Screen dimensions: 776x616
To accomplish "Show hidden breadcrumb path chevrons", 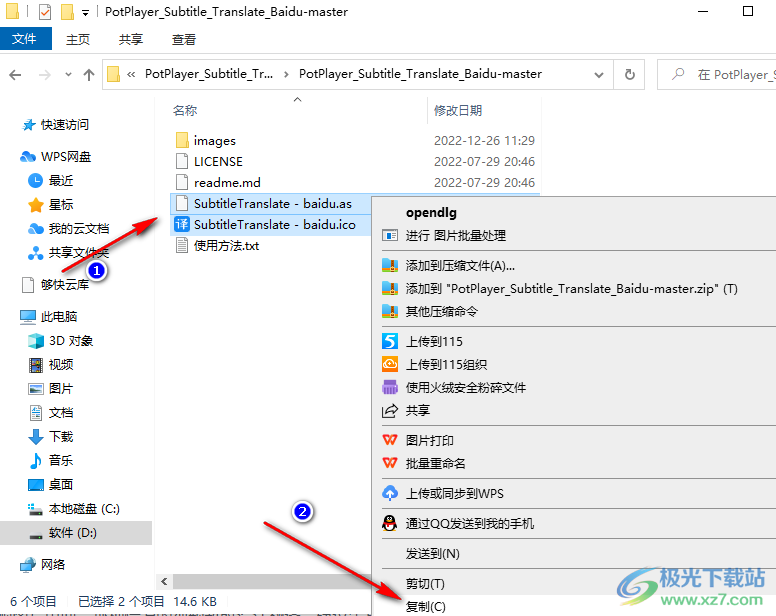I will point(131,74).
